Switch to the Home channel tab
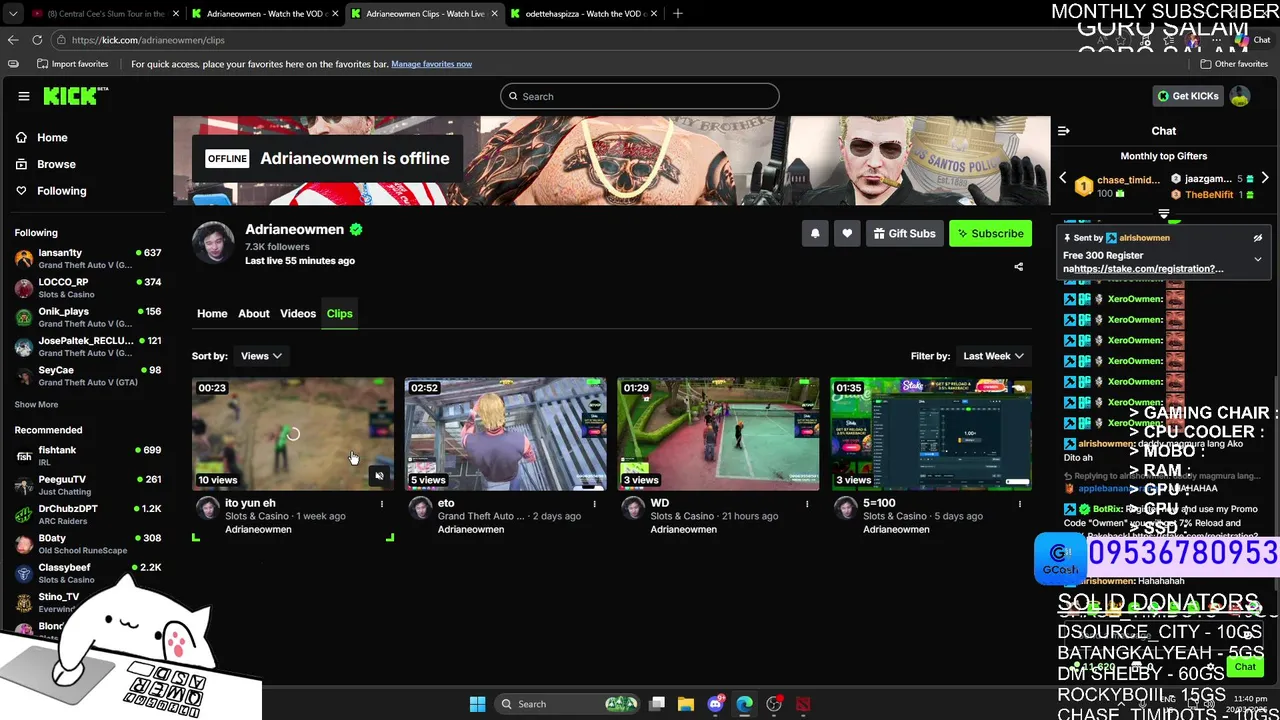 click(212, 314)
